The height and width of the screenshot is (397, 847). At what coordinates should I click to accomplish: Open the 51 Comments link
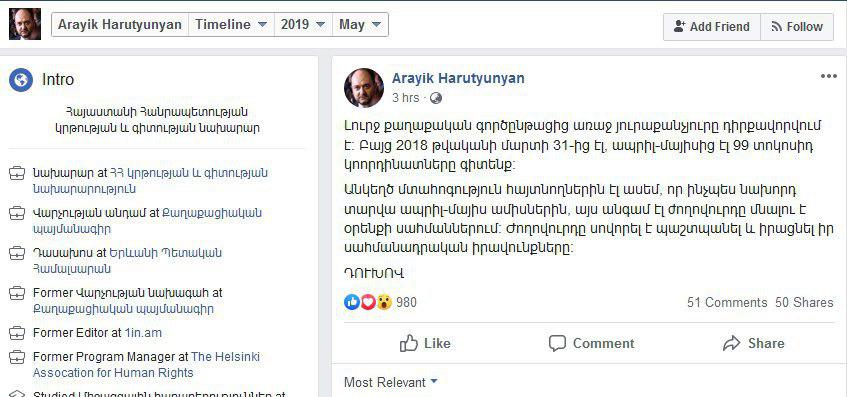point(727,302)
